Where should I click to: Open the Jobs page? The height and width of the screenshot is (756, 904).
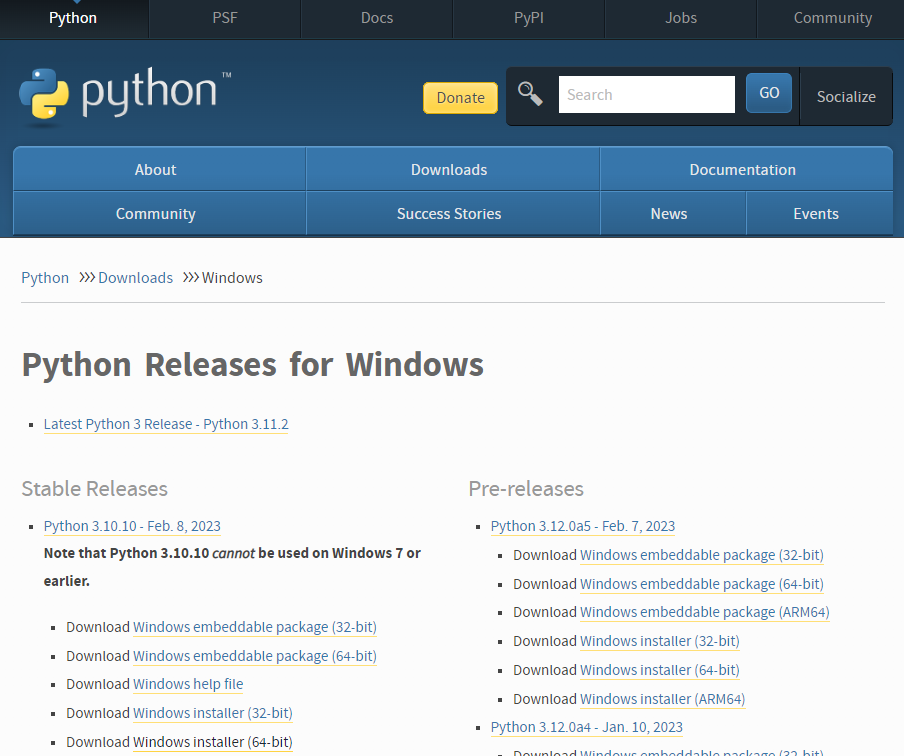pos(681,17)
